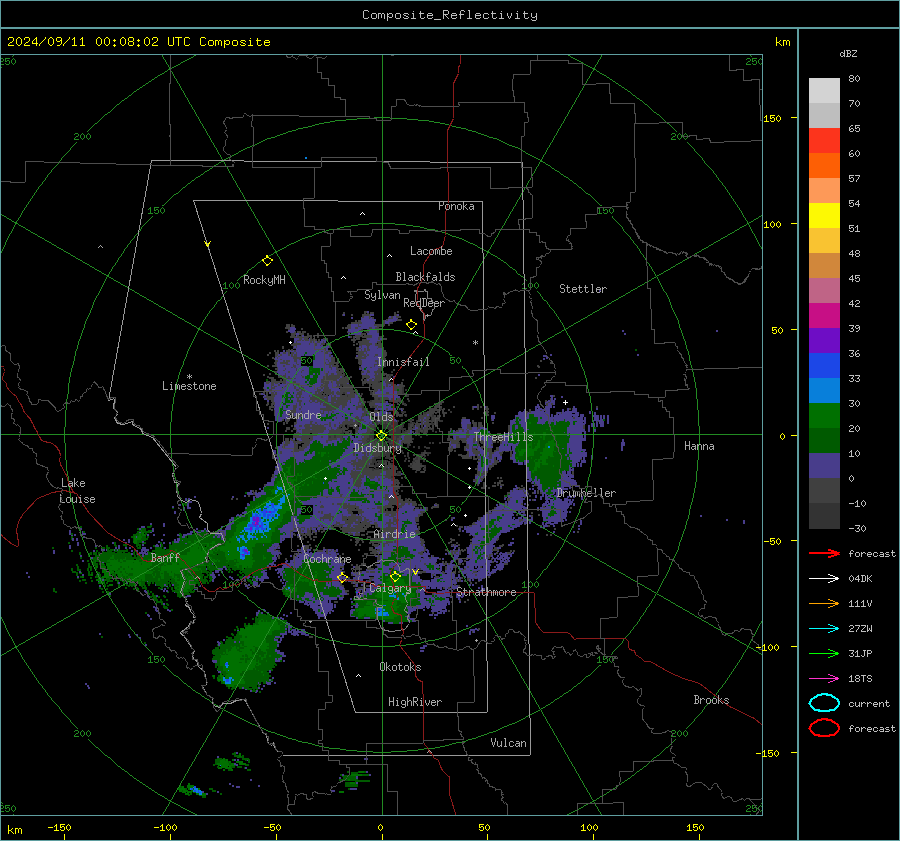The height and width of the screenshot is (841, 900).
Task: Click the ThreeHills label
Action: tap(503, 437)
